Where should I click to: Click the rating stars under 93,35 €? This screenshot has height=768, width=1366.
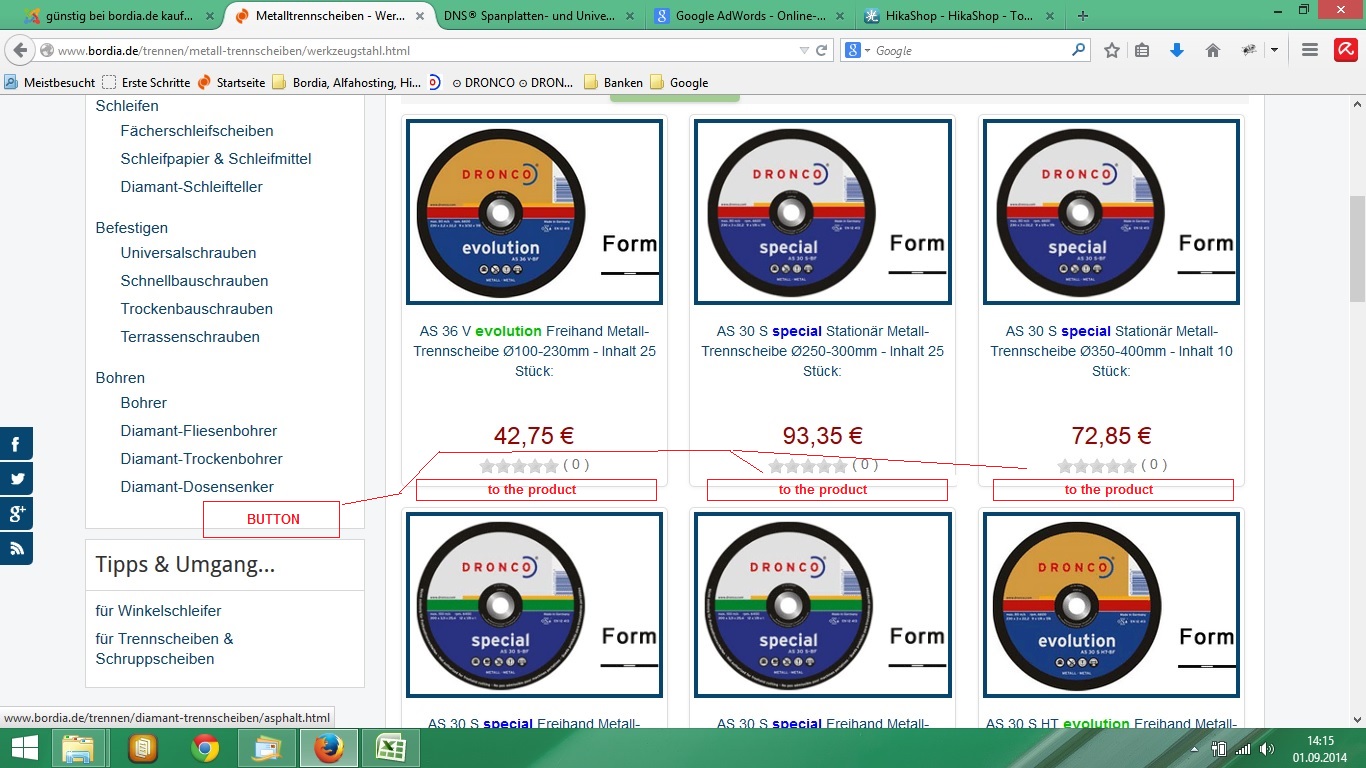pyautogui.click(x=808, y=465)
